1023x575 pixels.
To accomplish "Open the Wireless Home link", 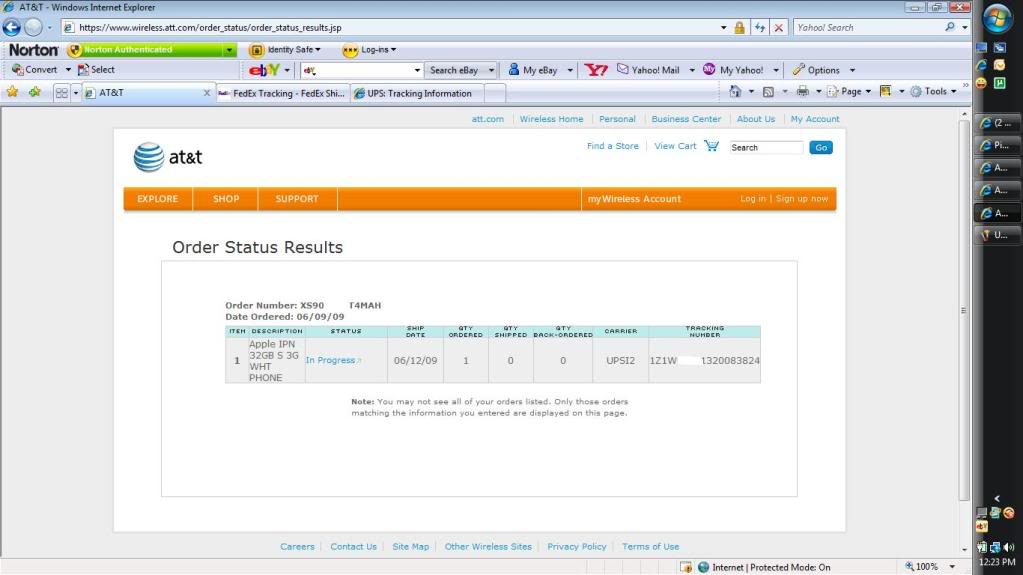I will point(551,119).
